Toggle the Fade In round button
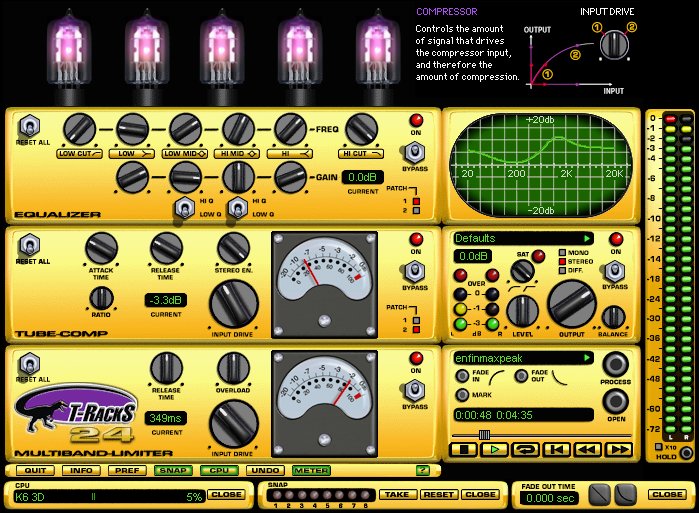 point(462,376)
